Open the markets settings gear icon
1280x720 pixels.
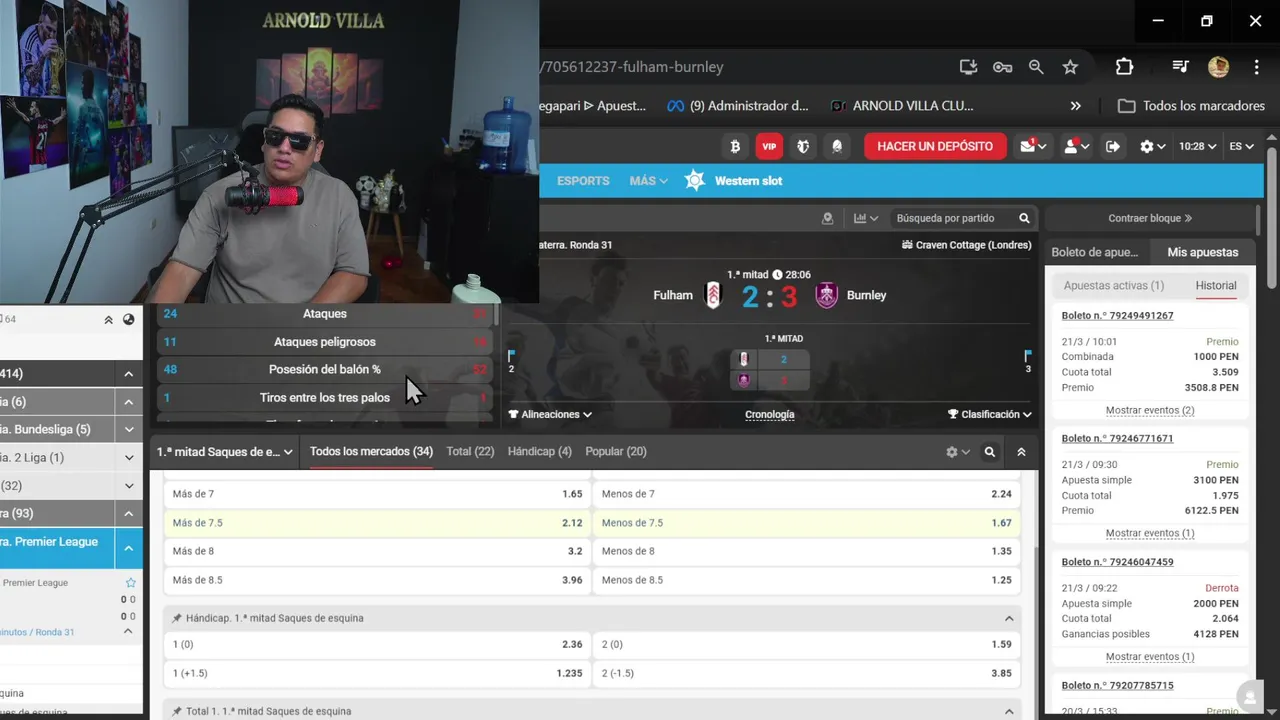pos(957,452)
